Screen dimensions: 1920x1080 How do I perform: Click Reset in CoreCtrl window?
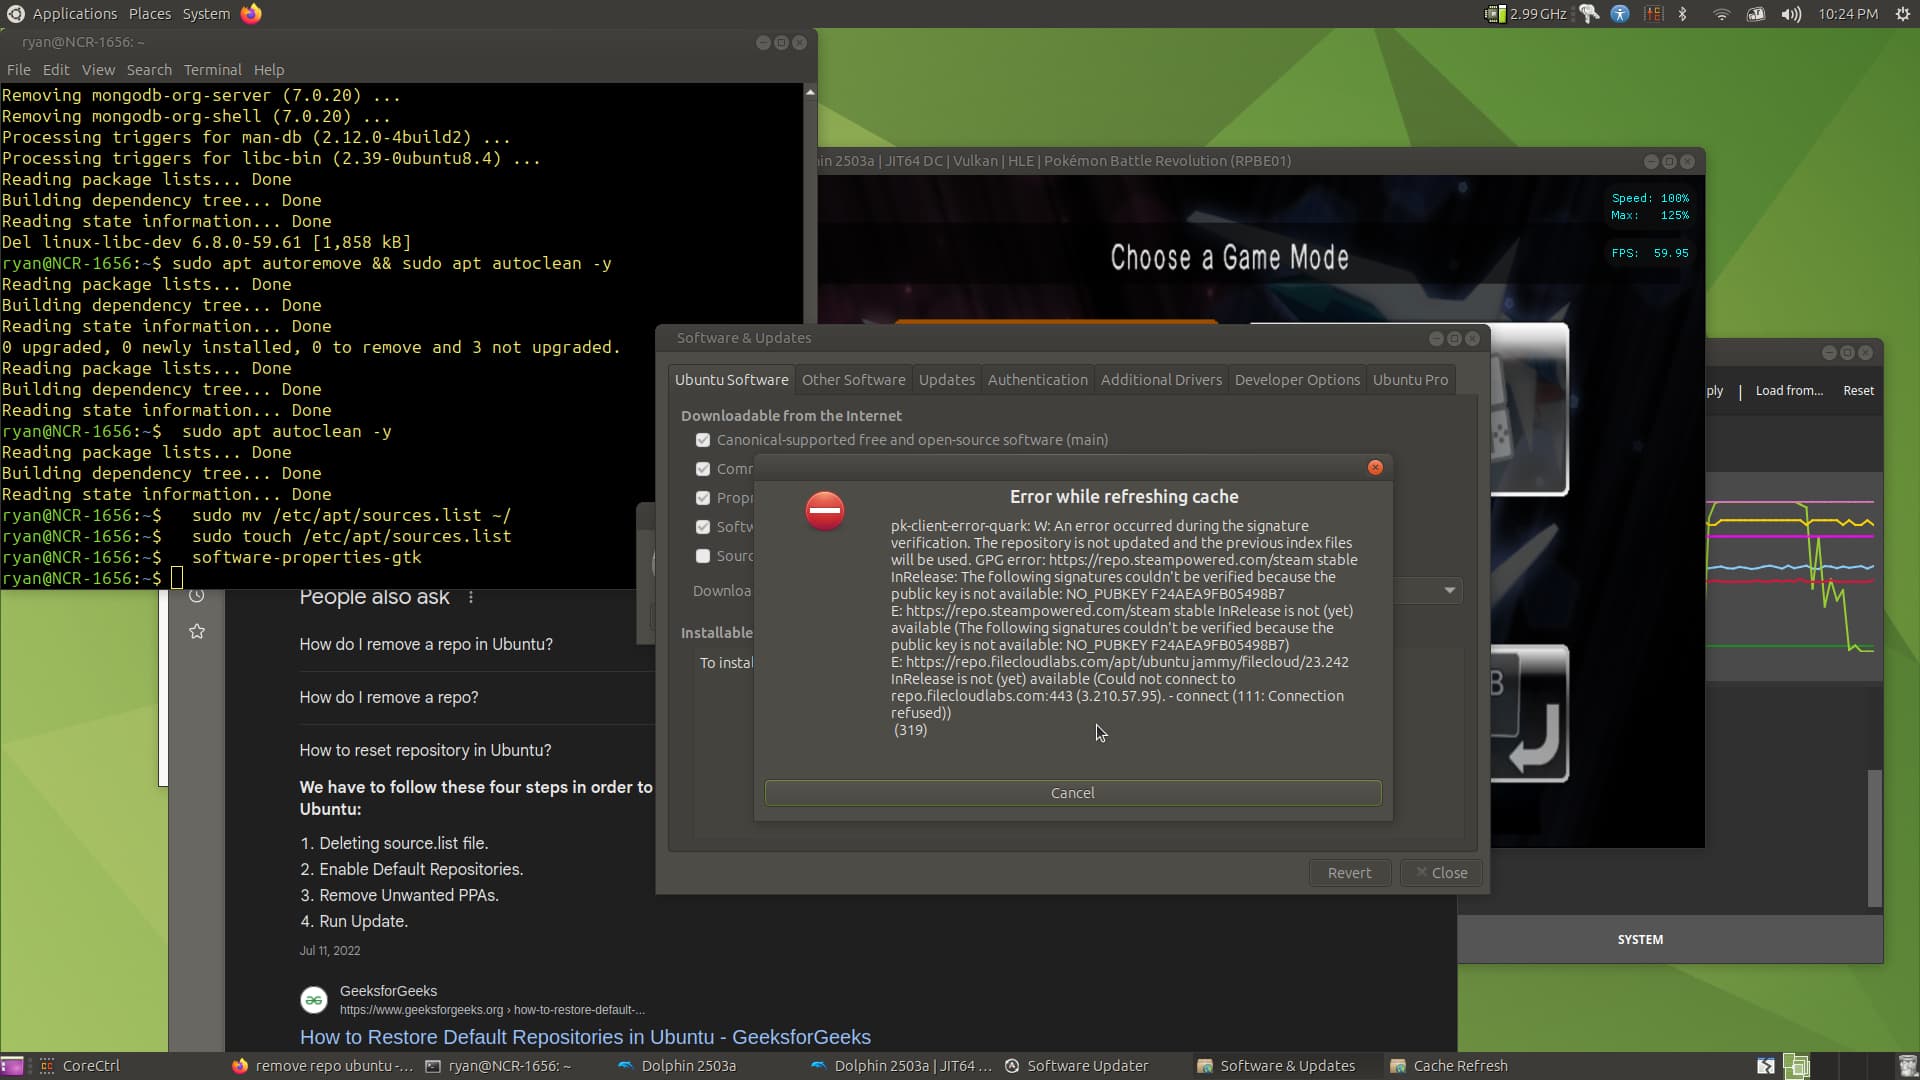pos(1858,391)
